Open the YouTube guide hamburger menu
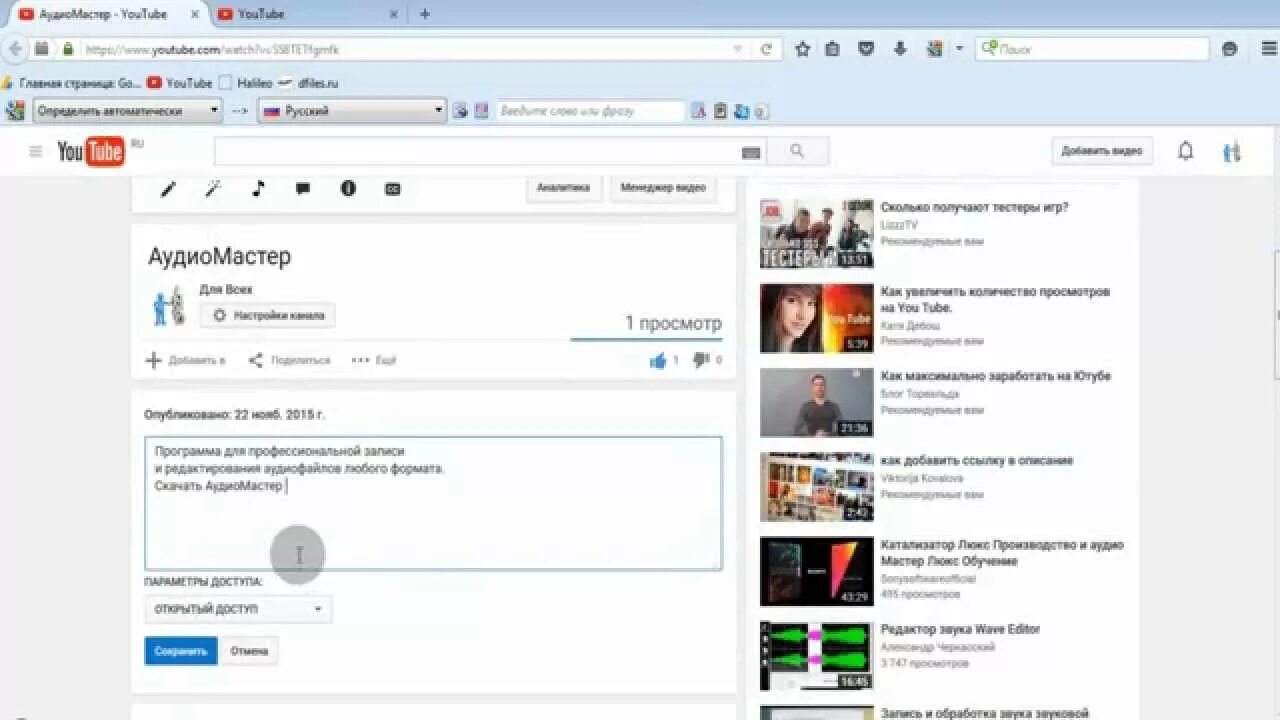 36,152
